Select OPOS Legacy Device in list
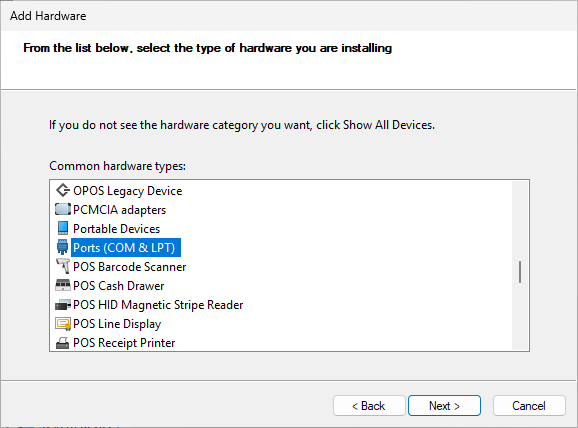Screen dimensions: 578x428 [128, 191]
